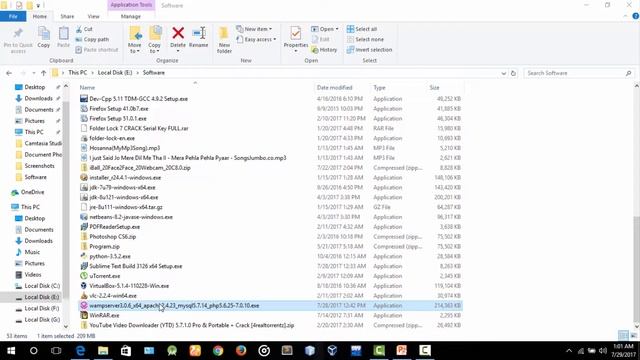The image size is (640, 360).
Task: Select OneDrive in navigation pane
Action: coord(32,192)
